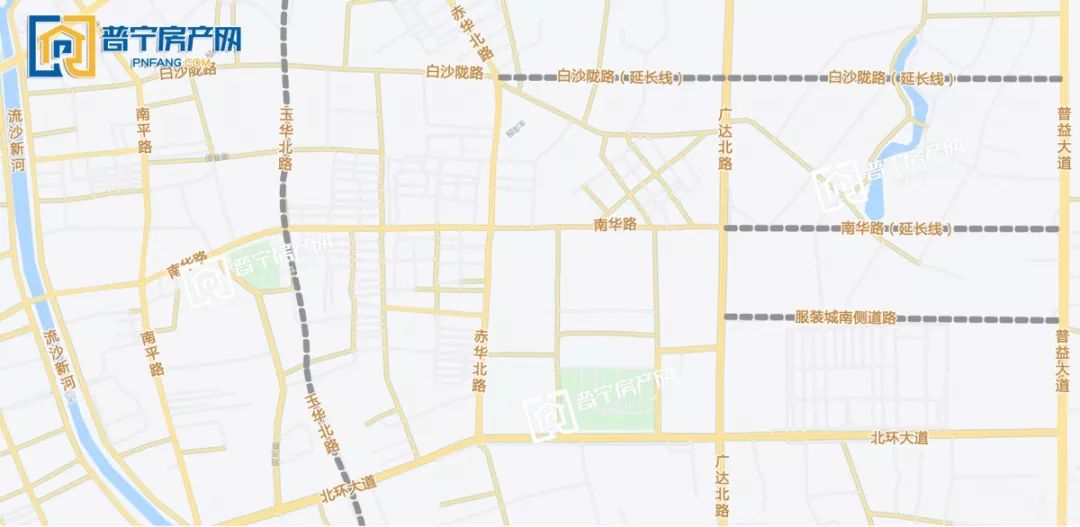Screen dimensions: 1080x527
Task: Select the 服装城南侧道路 label
Action: point(846,318)
